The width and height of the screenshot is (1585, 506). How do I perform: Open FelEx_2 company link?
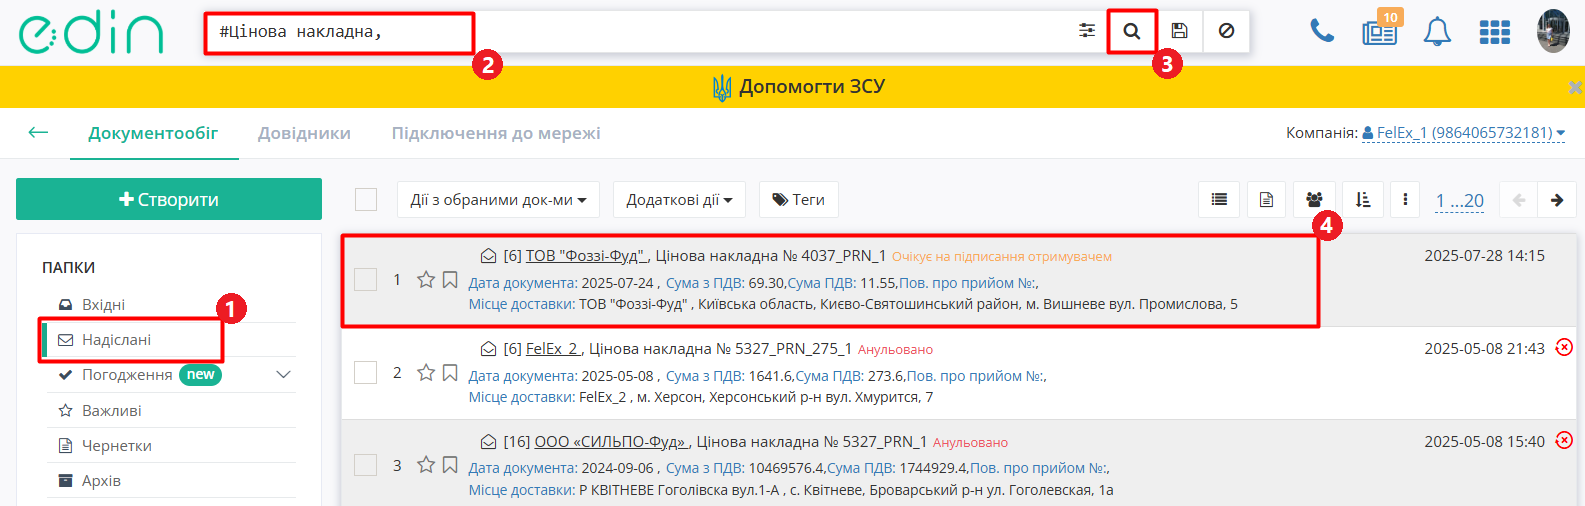pos(553,349)
